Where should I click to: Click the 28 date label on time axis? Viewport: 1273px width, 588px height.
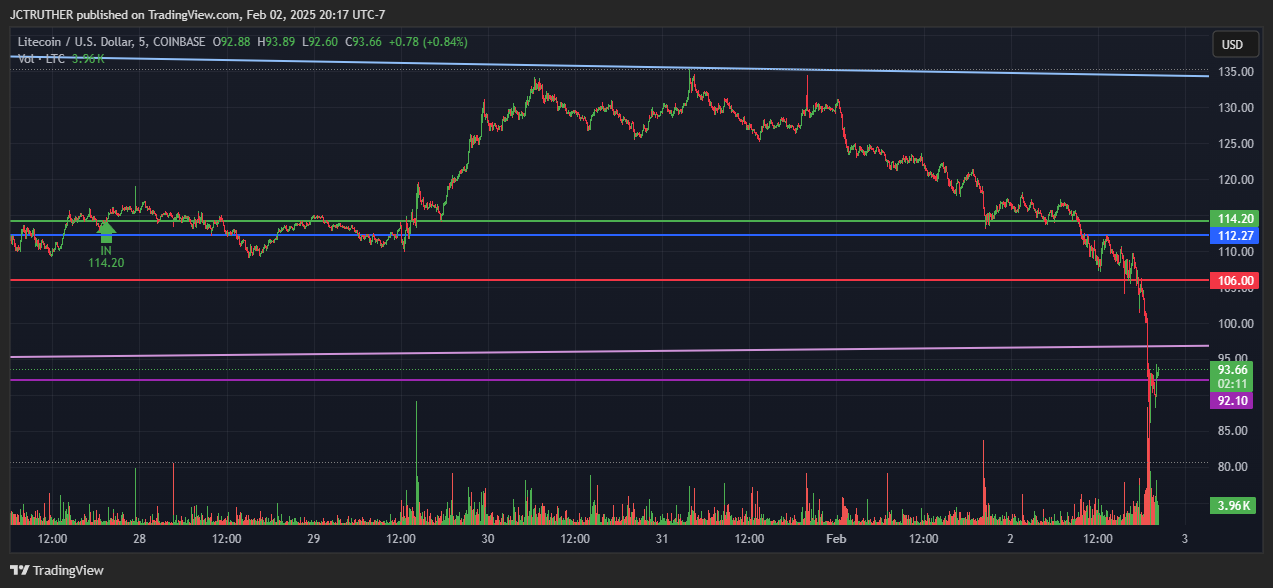tap(139, 539)
